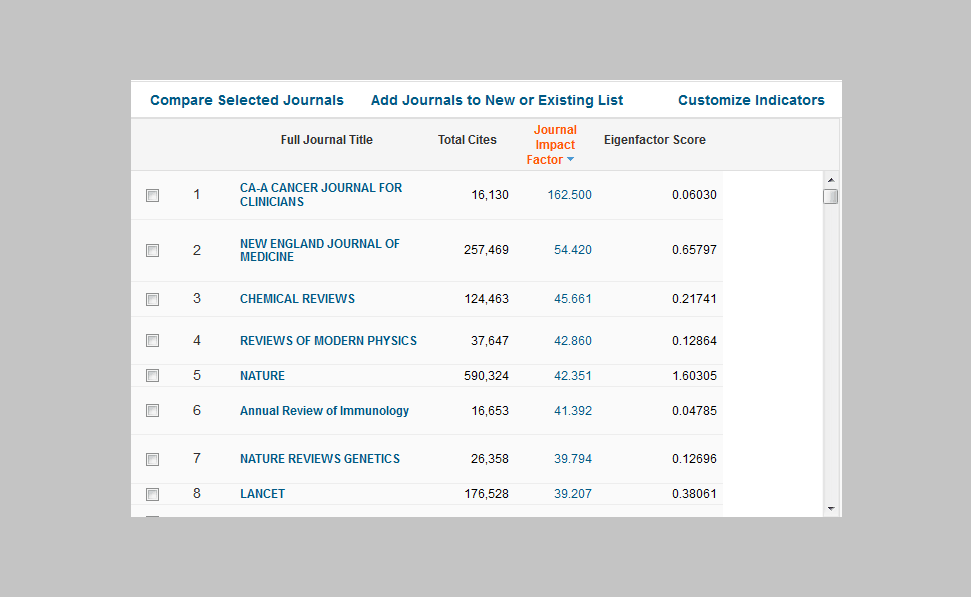971x597 pixels.
Task: Click impact factor 45.661
Action: (x=573, y=299)
